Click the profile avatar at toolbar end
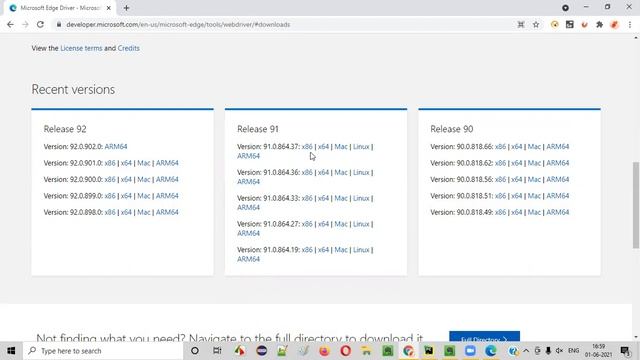Screen dimensions: 640x360 [614, 24]
